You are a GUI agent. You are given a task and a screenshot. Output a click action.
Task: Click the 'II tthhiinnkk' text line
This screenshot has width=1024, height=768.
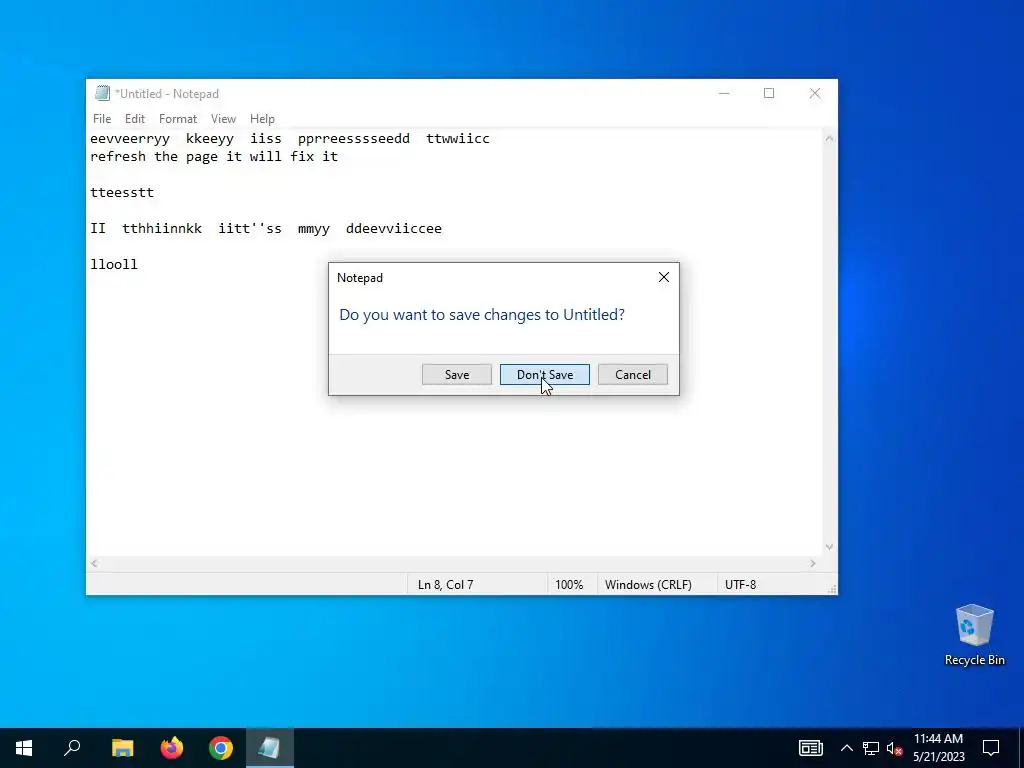[x=266, y=229]
